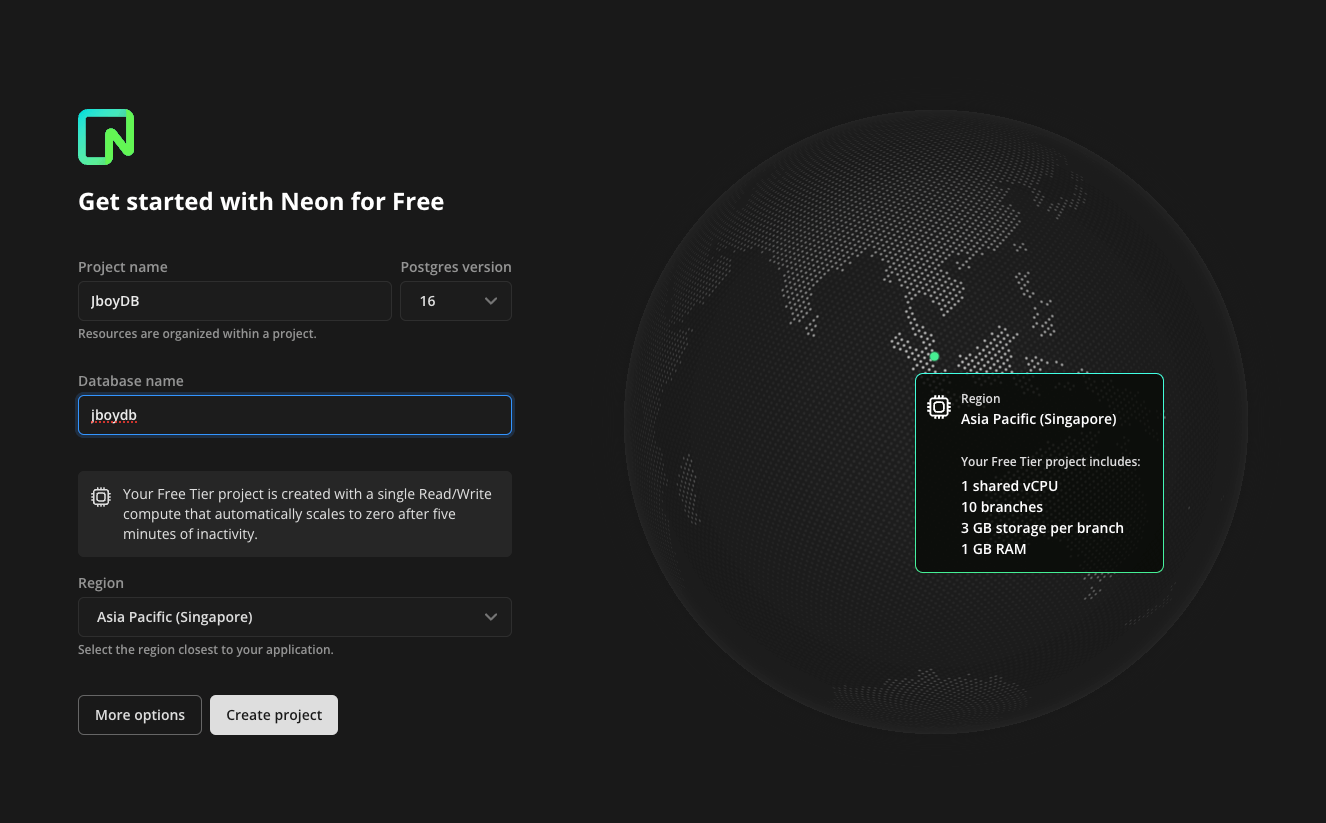Click the Free Tier scales-to-zero notice text

pyautogui.click(x=307, y=514)
